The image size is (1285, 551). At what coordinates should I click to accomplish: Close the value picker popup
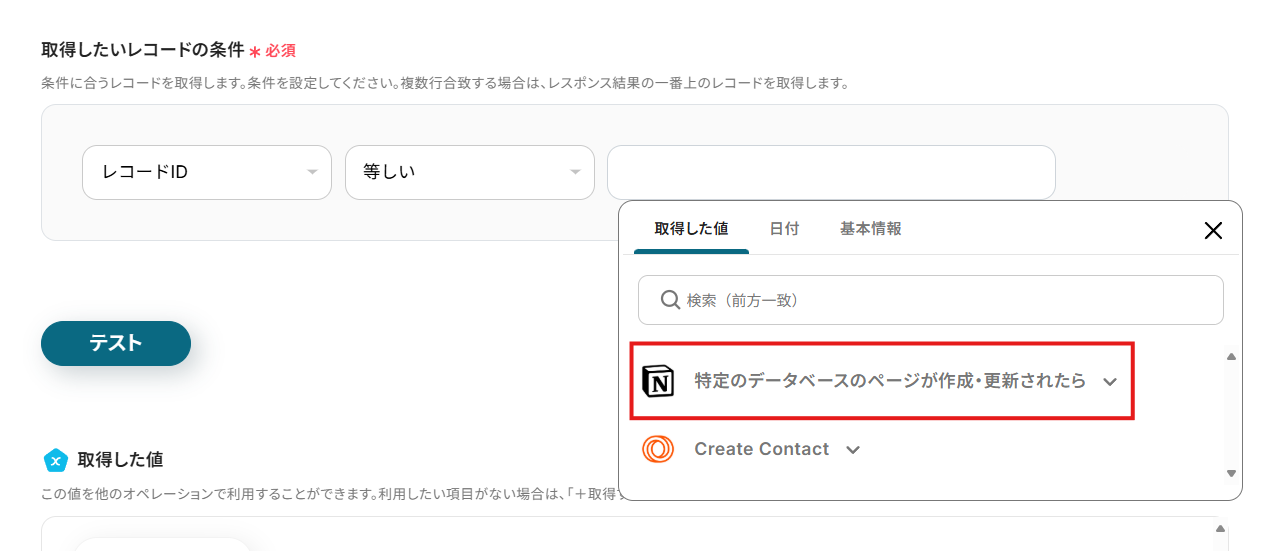pyautogui.click(x=1213, y=231)
